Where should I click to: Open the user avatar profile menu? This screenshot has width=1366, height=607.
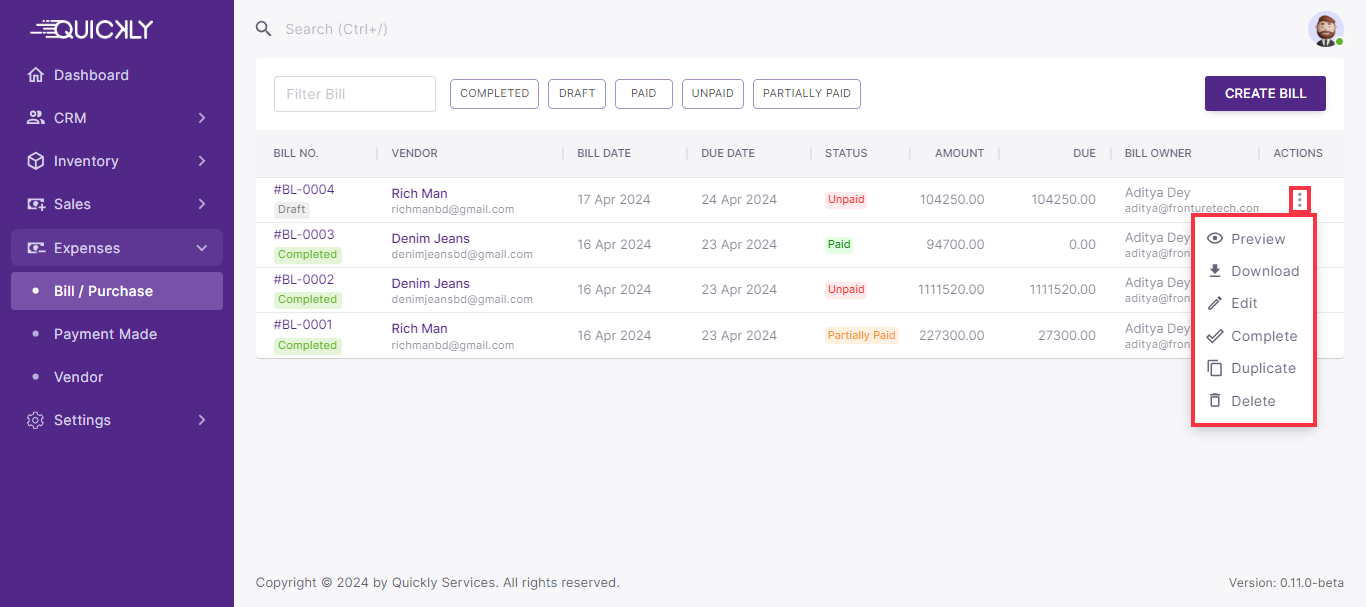point(1325,30)
